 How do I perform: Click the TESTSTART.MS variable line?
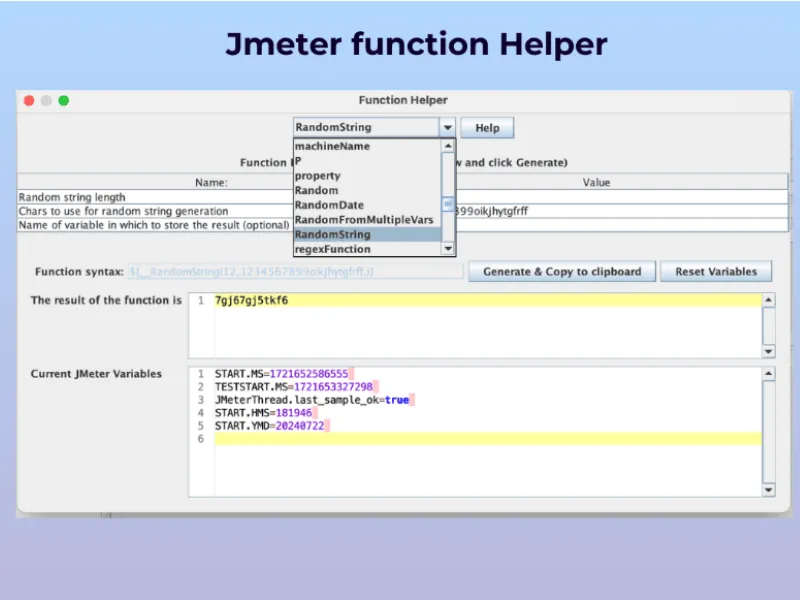click(294, 387)
